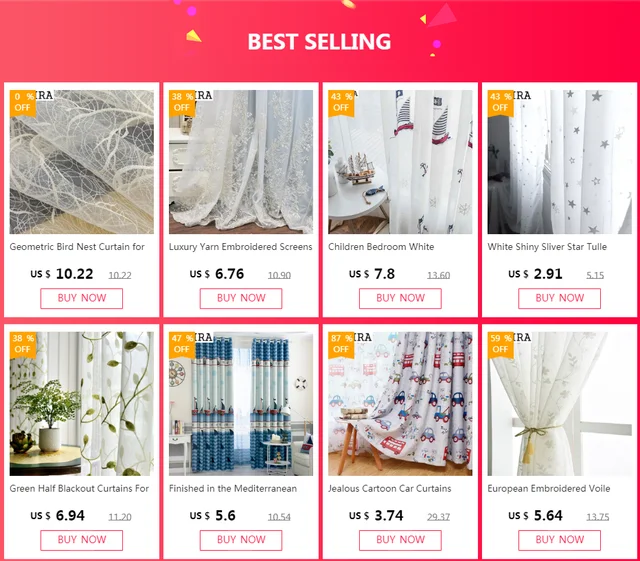Click BUY NOW under Green Half Blackout Curtains

(82, 540)
